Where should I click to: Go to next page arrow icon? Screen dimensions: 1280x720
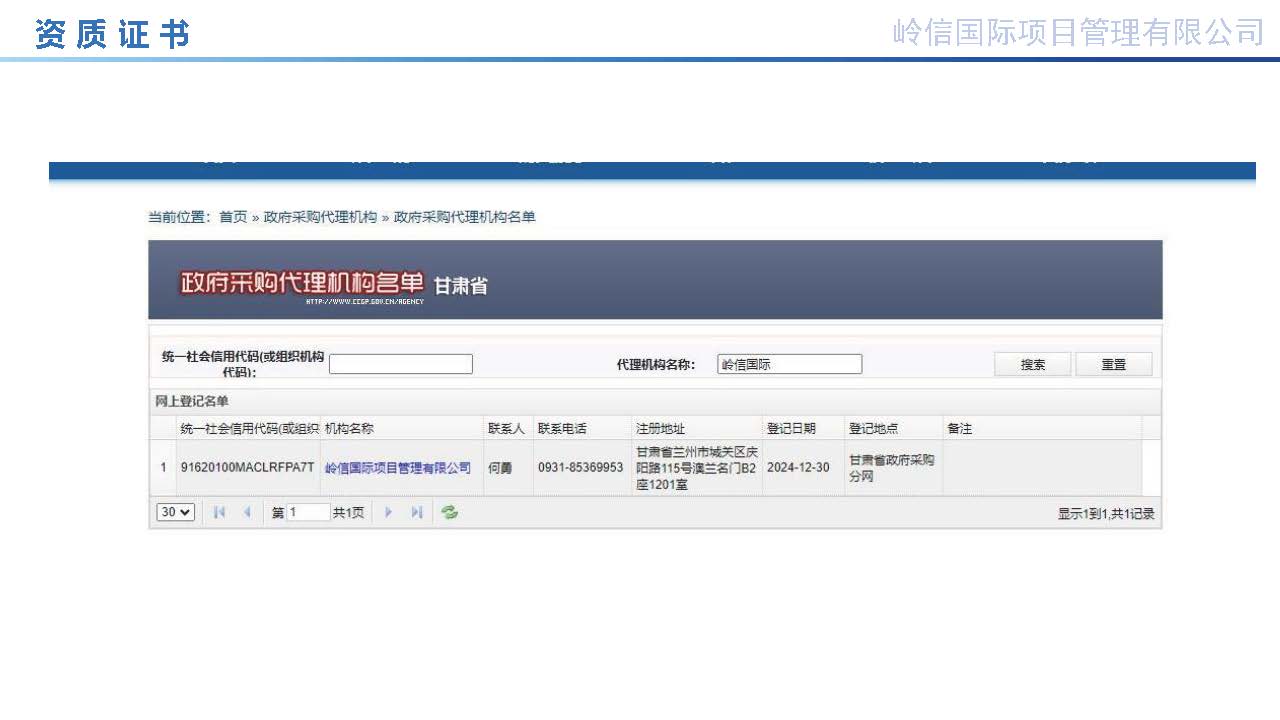click(x=389, y=513)
